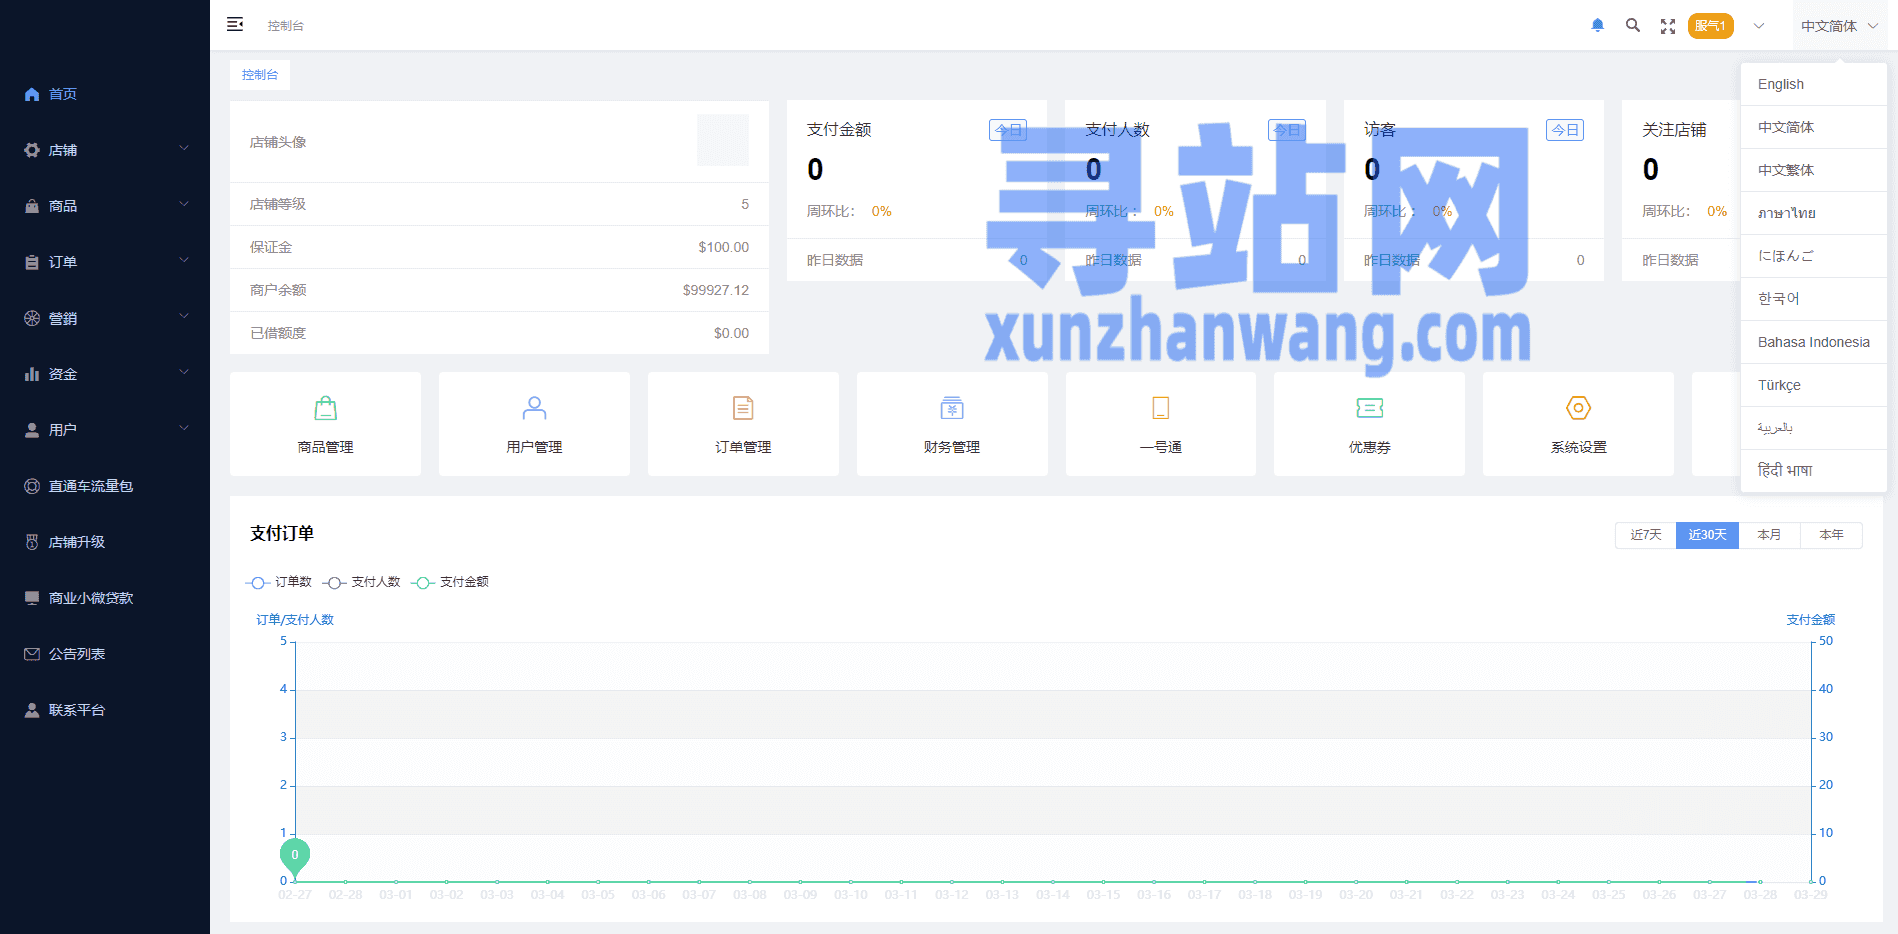Screen dimensions: 1898x934
Task: Open 直通车流量包 in sidebar
Action: (90, 486)
